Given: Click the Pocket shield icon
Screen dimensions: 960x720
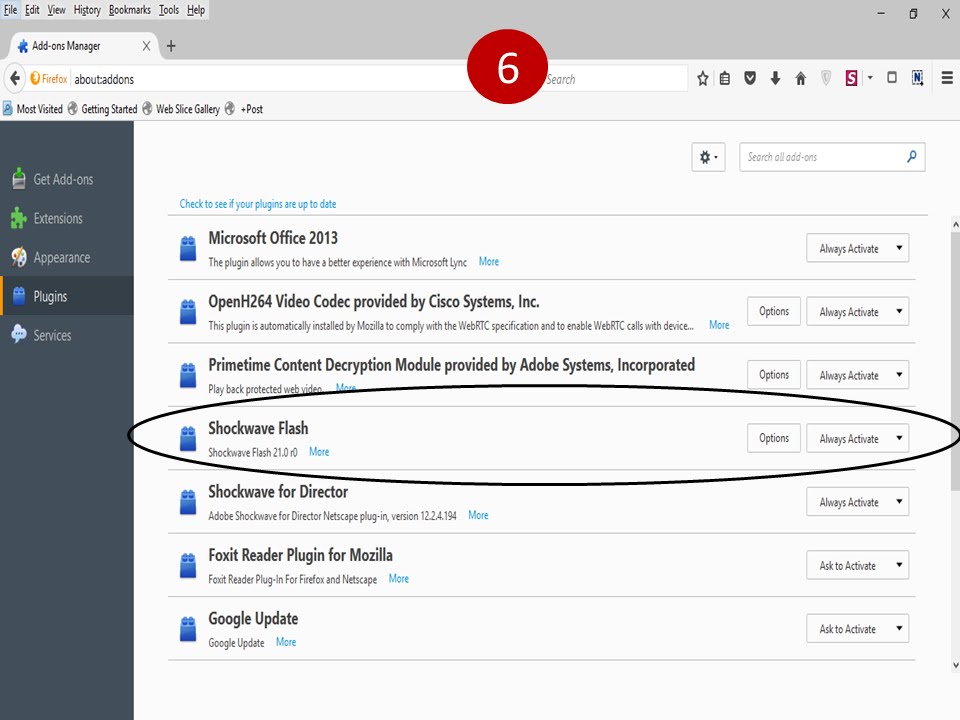Looking at the screenshot, I should [749, 78].
